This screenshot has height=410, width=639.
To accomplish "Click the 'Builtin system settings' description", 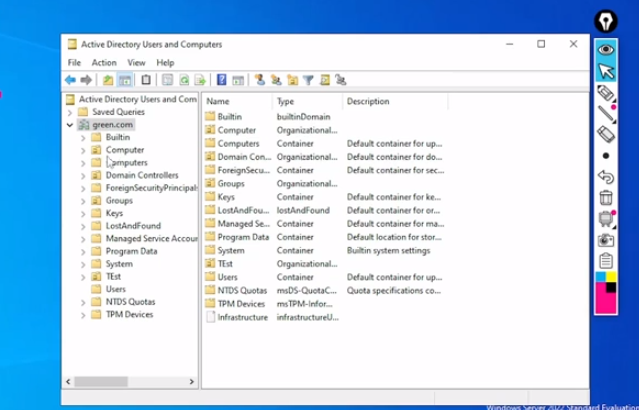I will 388,251.
